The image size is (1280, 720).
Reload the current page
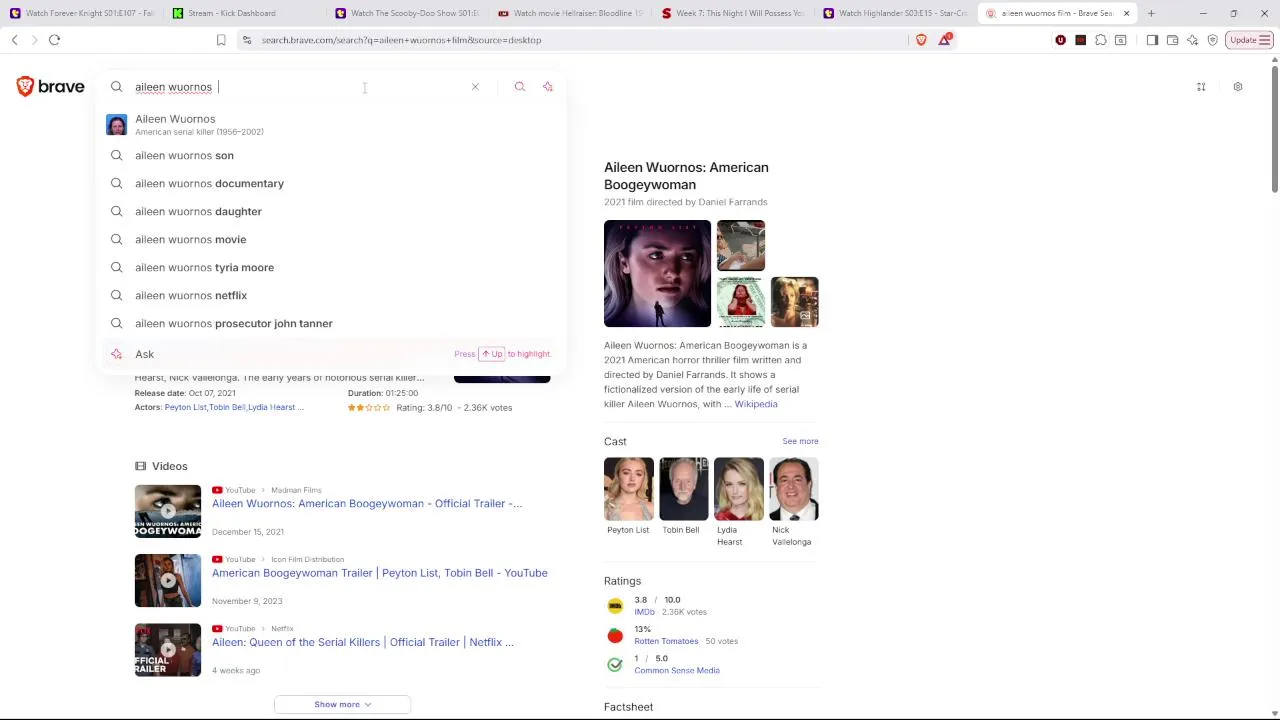click(54, 40)
